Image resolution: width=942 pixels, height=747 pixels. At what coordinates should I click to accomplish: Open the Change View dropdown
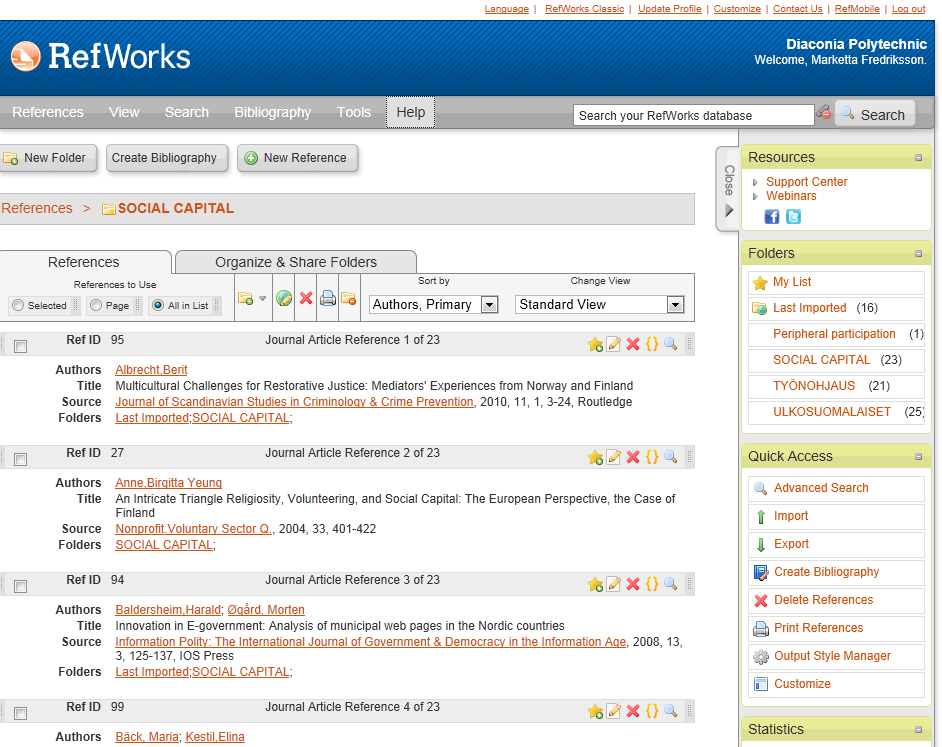tap(600, 305)
